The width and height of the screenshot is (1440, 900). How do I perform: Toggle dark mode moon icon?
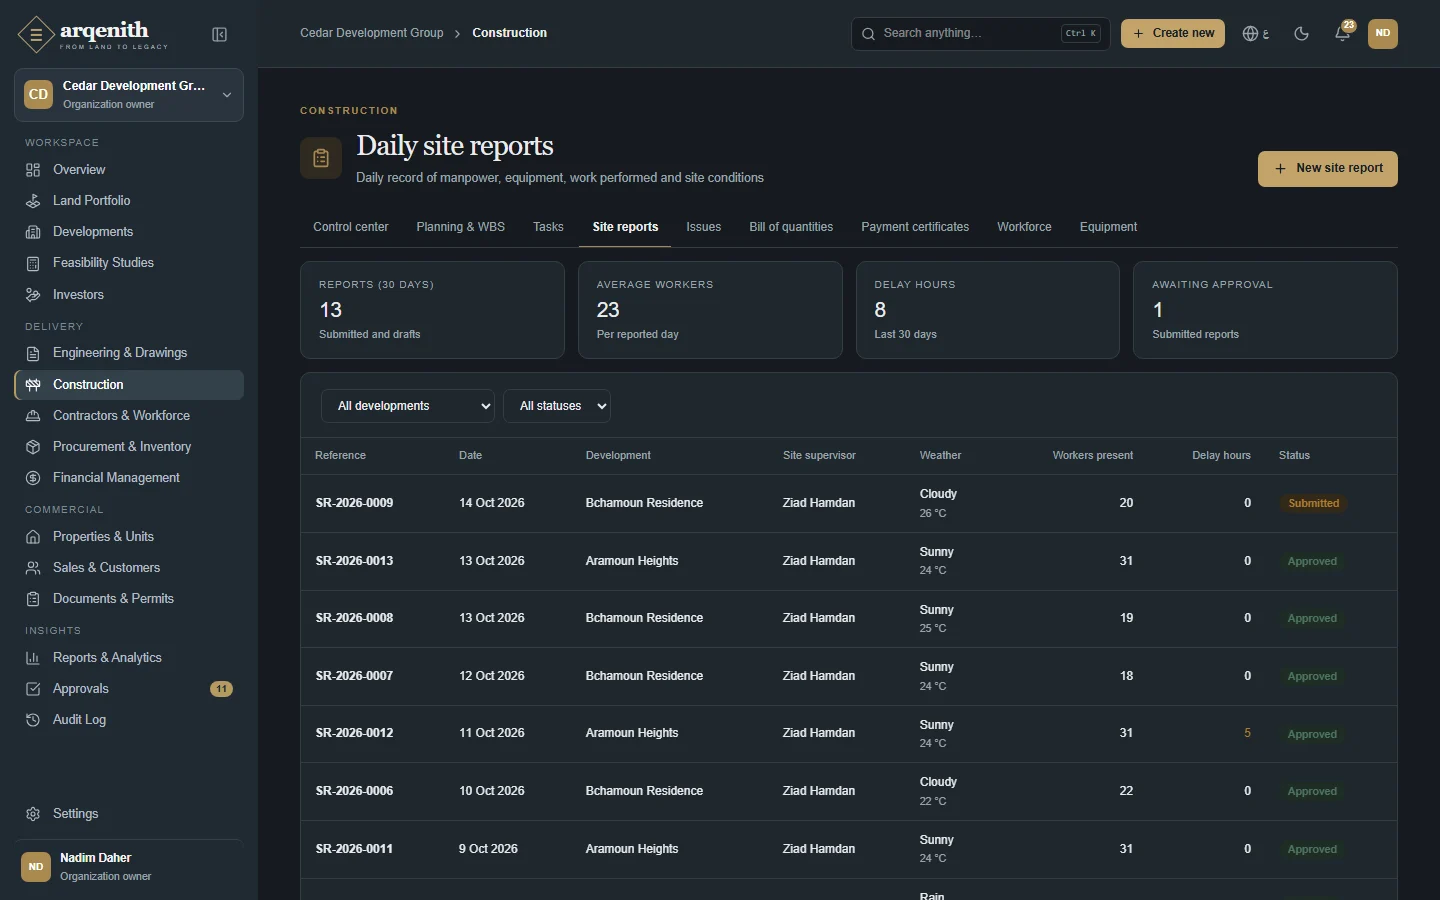click(1301, 34)
